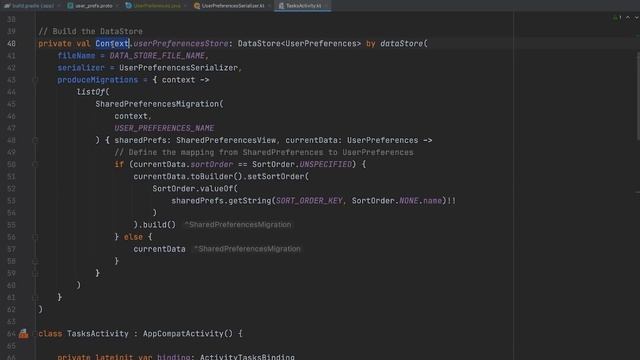Image resolution: width=640 pixels, height=360 pixels.
Task: Click the Java class icon on UserPreferences.java tab
Action: tap(129, 6)
